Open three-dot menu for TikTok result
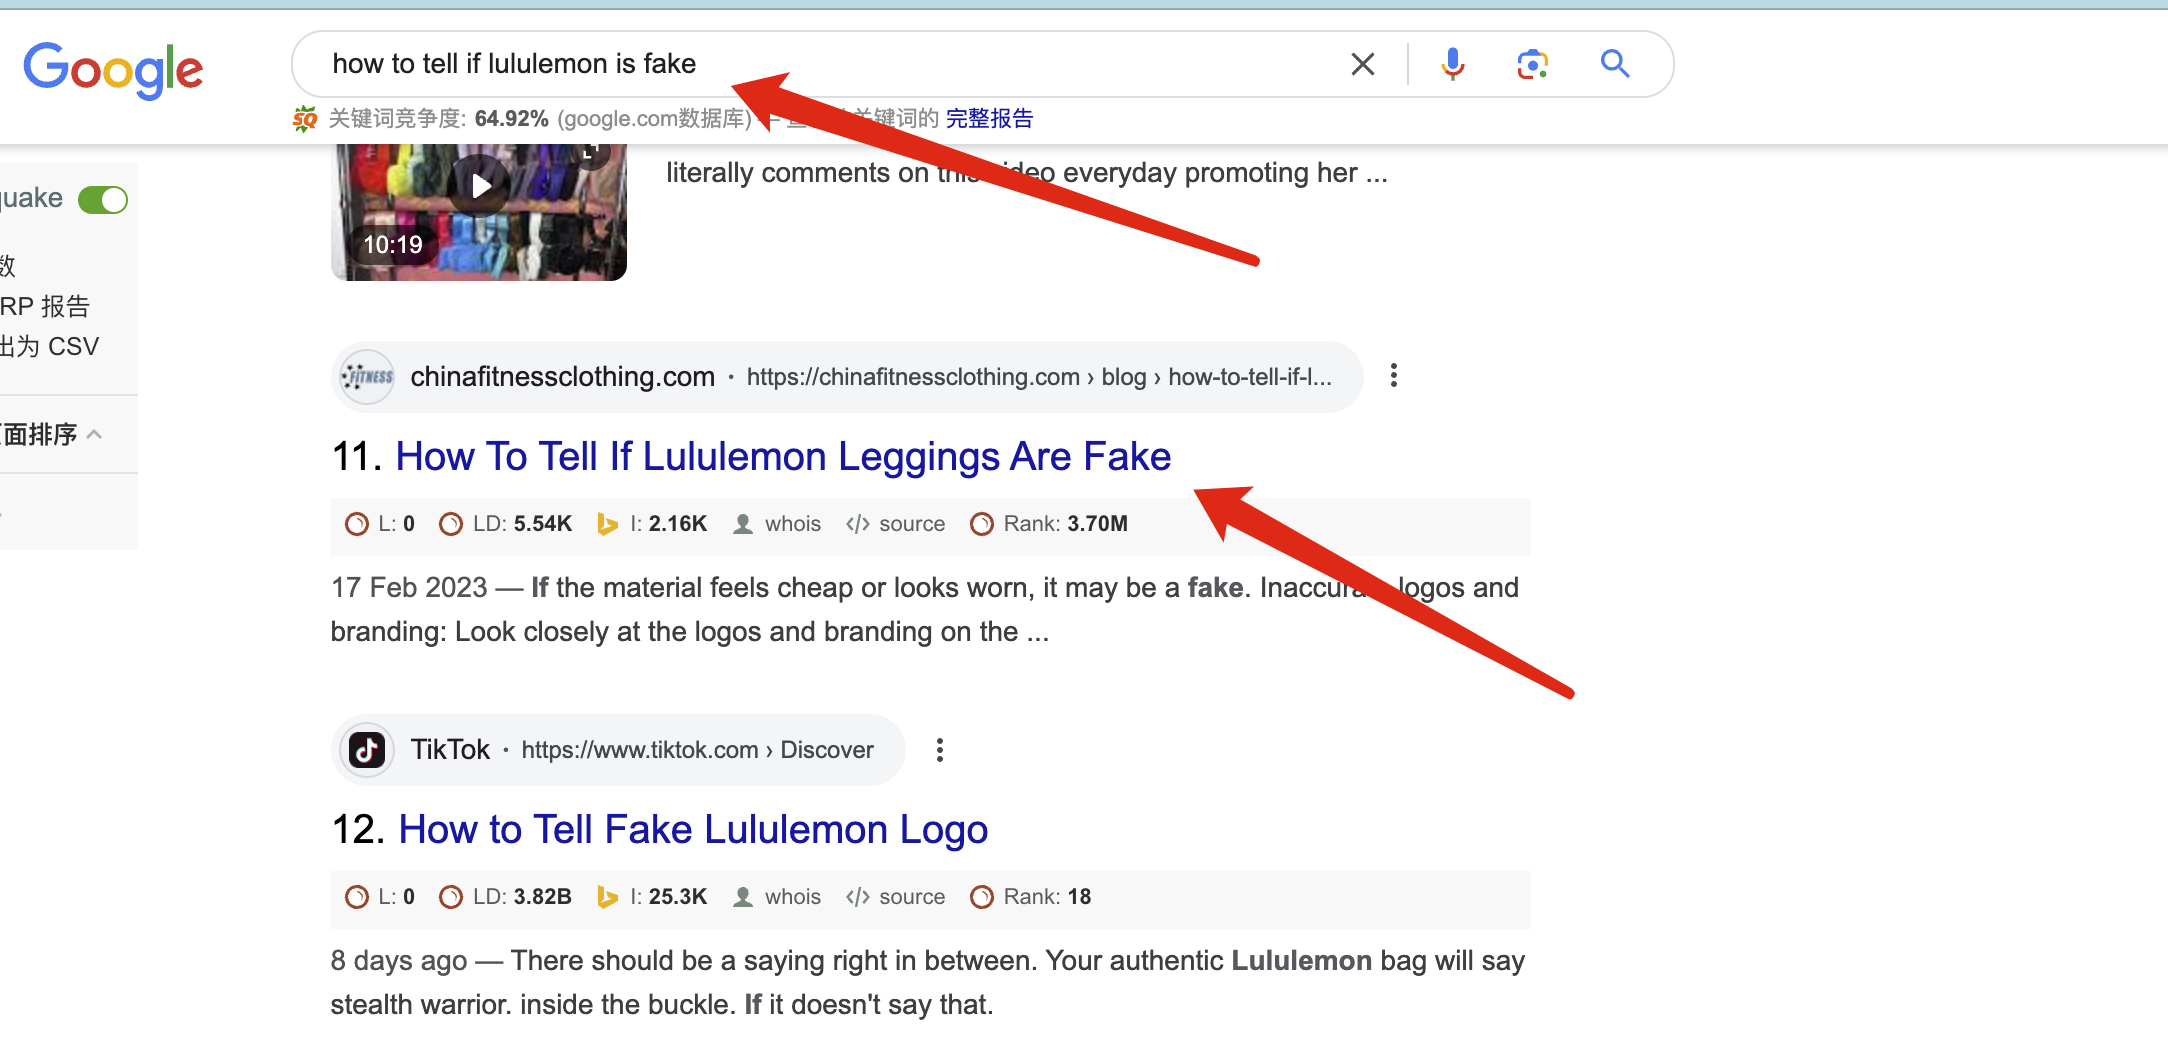 click(x=939, y=750)
